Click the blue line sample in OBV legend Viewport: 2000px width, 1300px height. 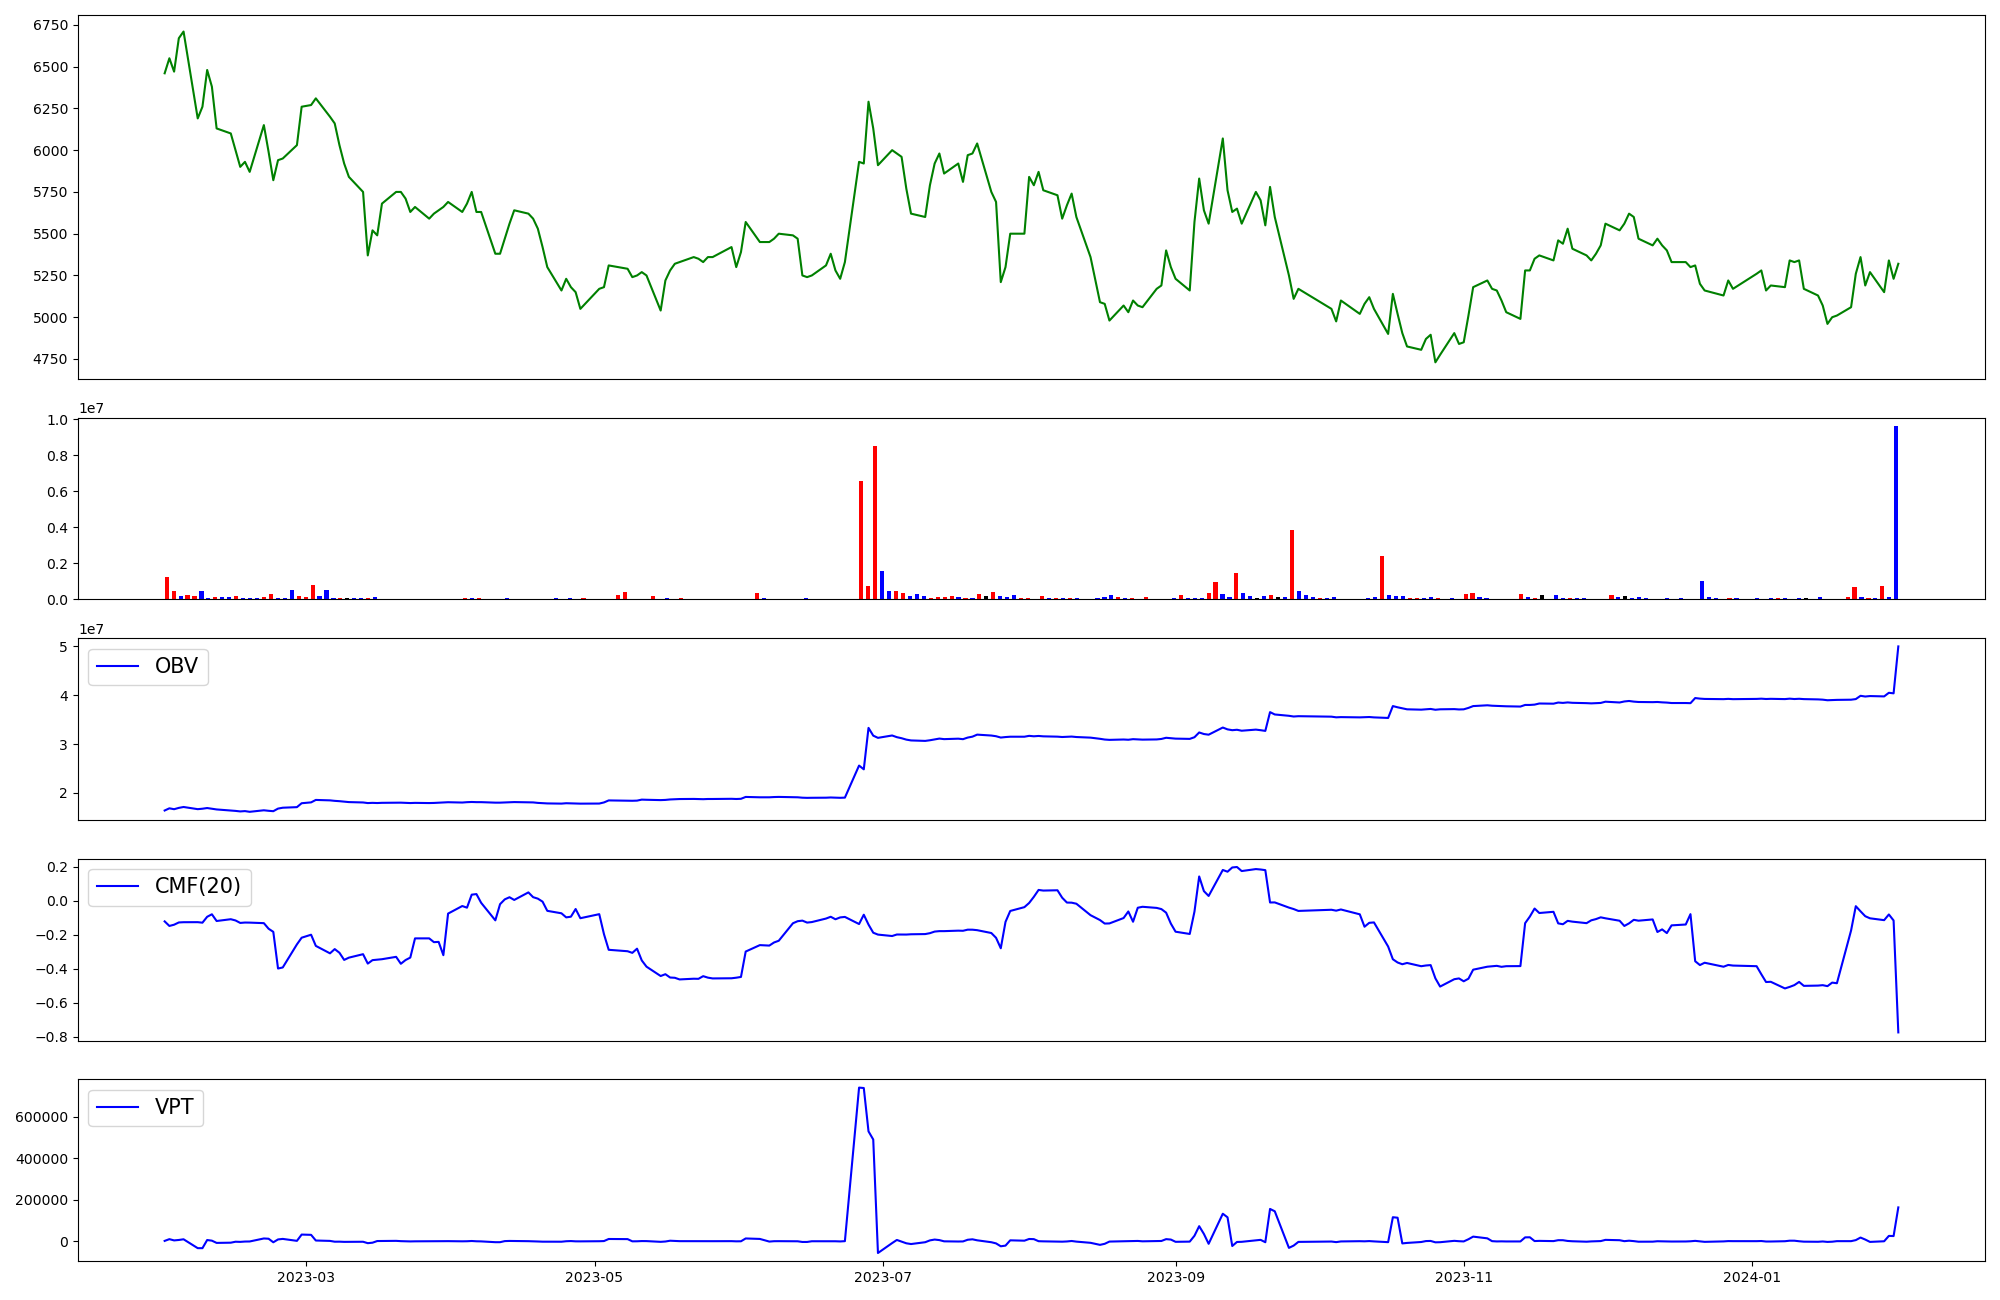point(118,667)
